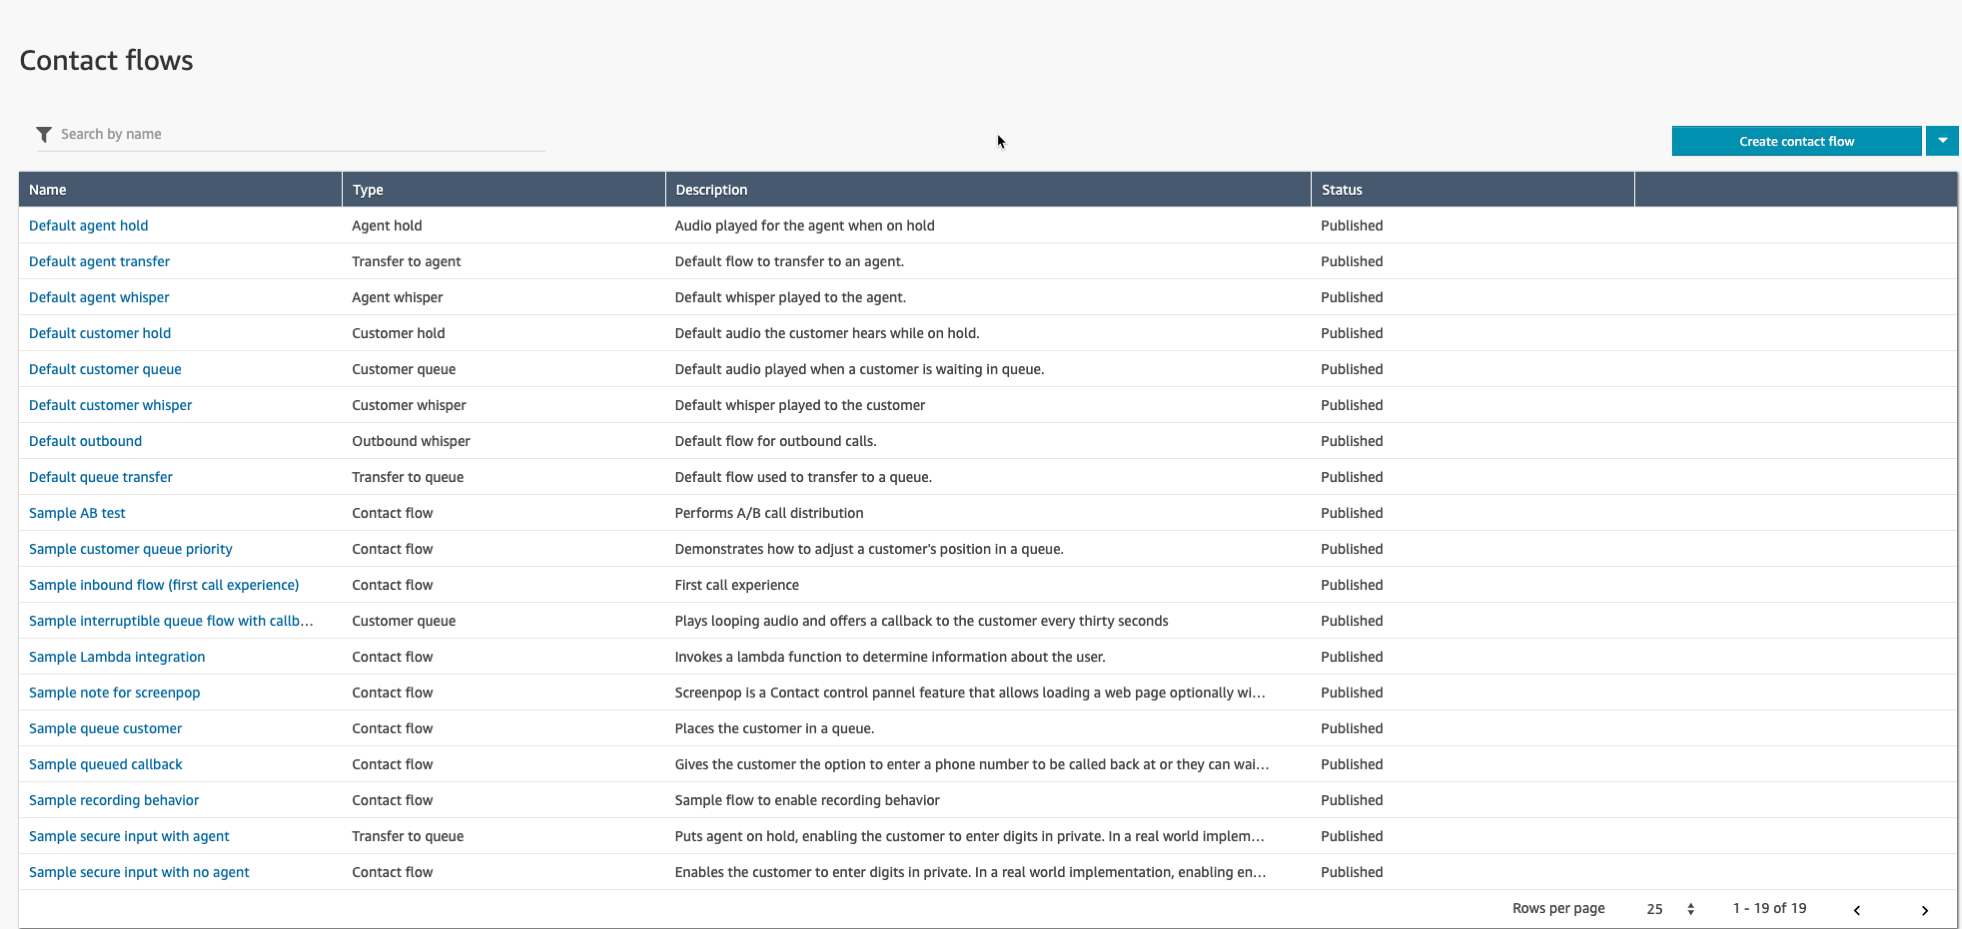The width and height of the screenshot is (1962, 929).
Task: Open Sample secure input with no agent
Action: click(x=139, y=873)
